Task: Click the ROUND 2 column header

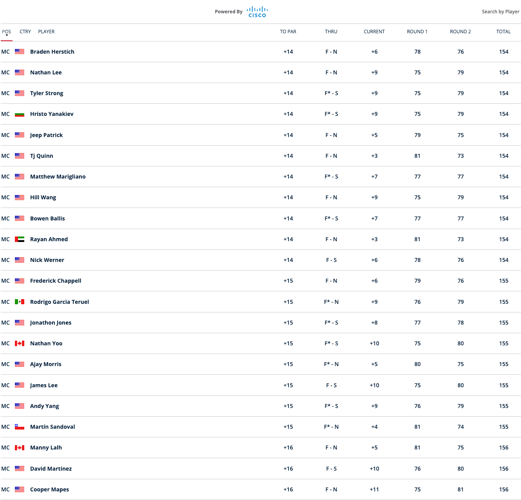Action: pyautogui.click(x=460, y=32)
